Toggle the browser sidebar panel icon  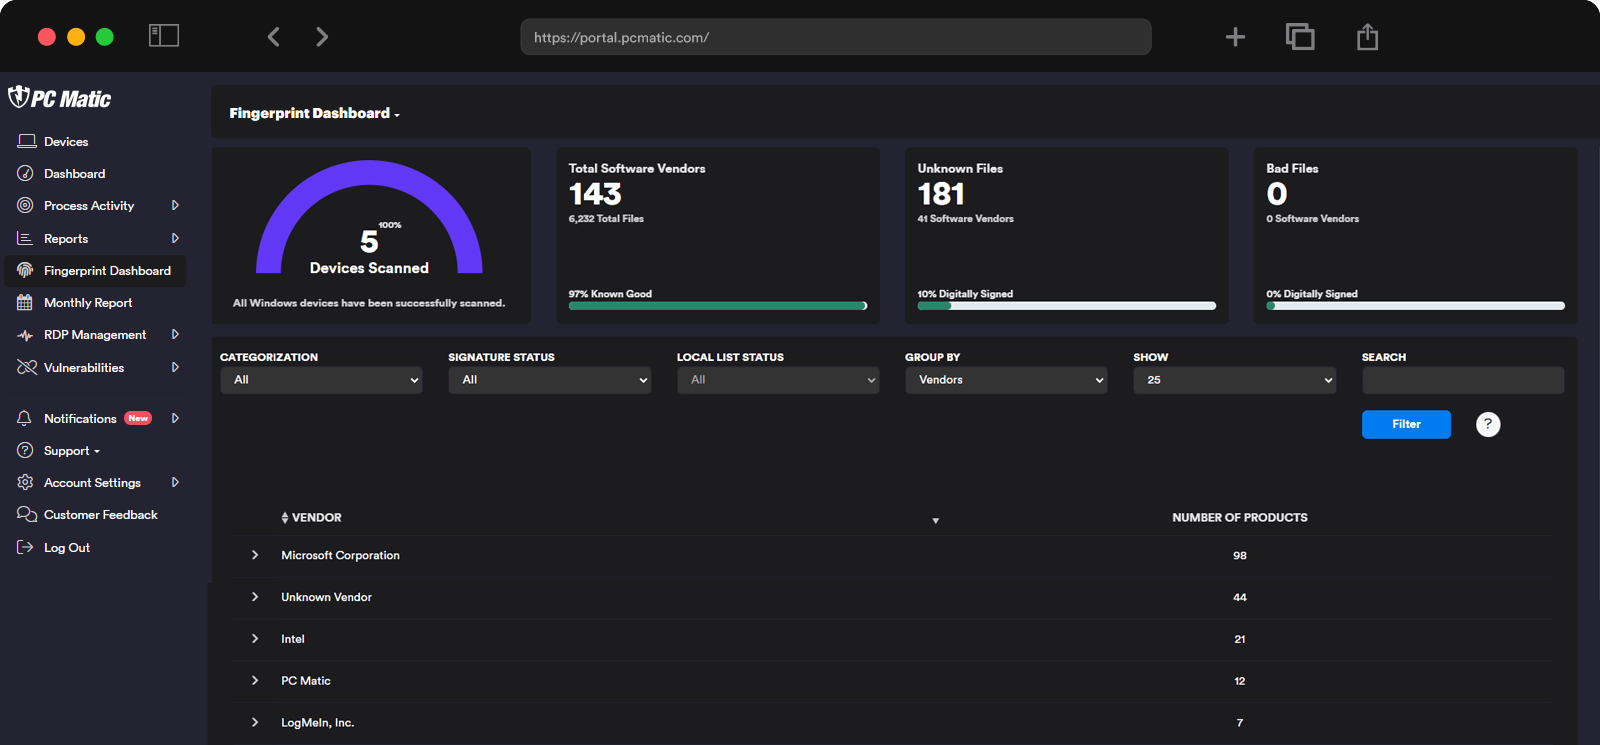pos(164,36)
